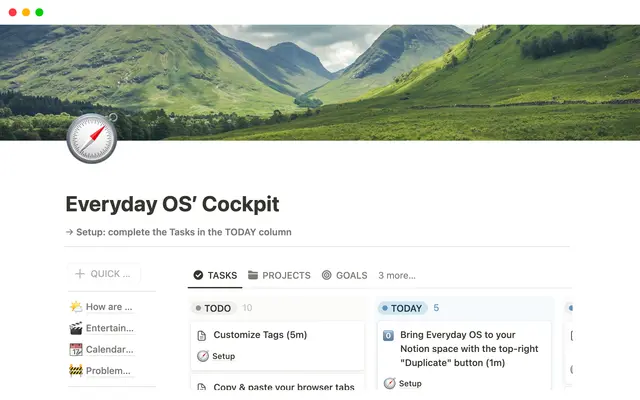Viewport: 640px width, 400px height.
Task: Click the plus icon in QUICK button
Action: pyautogui.click(x=80, y=274)
